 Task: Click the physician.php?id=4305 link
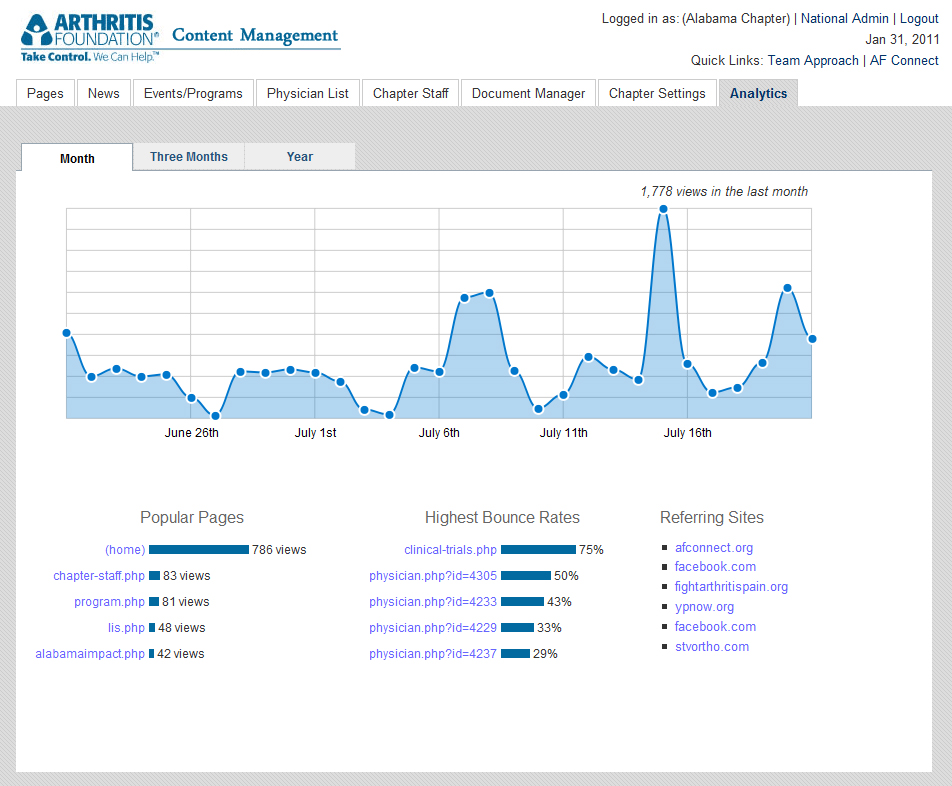(x=433, y=575)
